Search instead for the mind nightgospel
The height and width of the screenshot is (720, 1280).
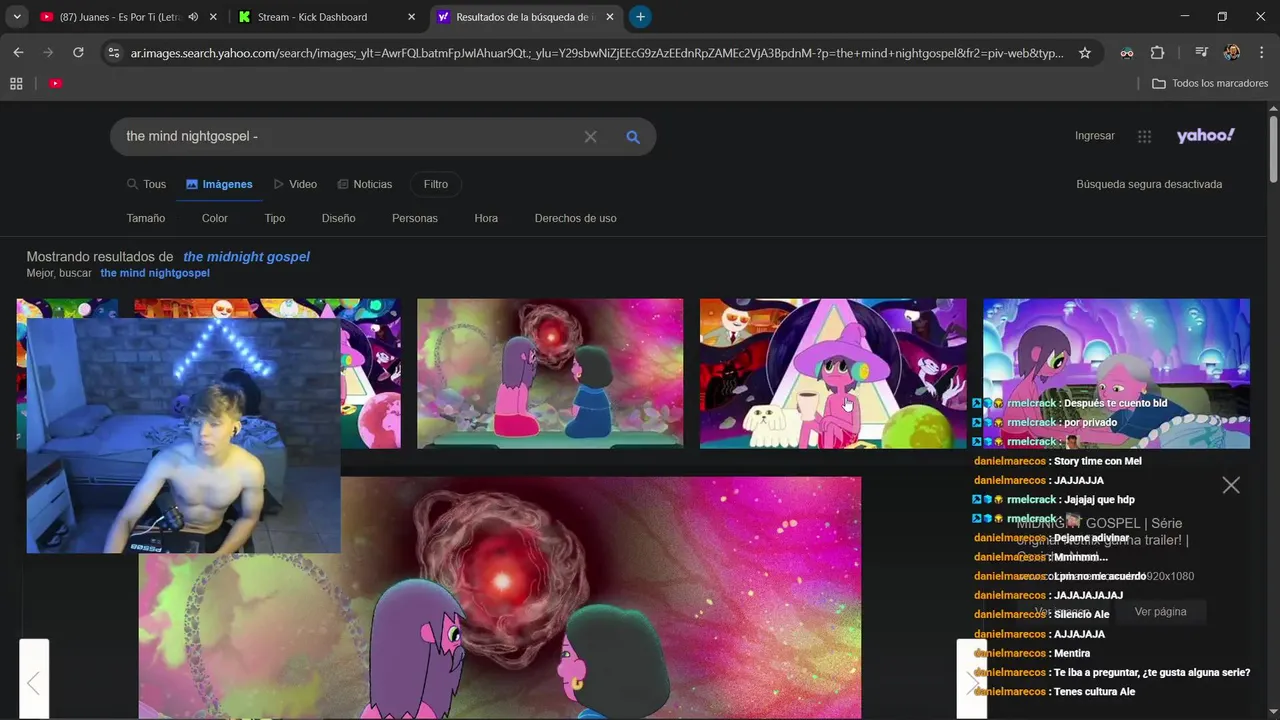pos(155,273)
